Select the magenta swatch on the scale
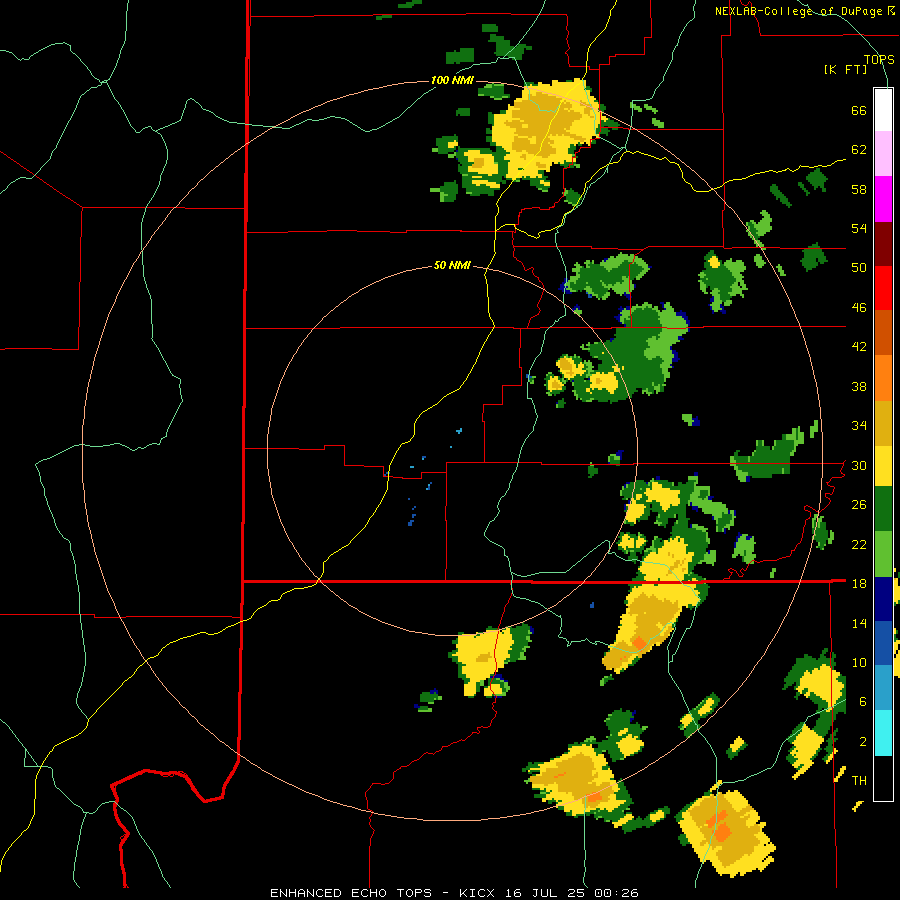Image resolution: width=900 pixels, height=900 pixels. click(883, 199)
